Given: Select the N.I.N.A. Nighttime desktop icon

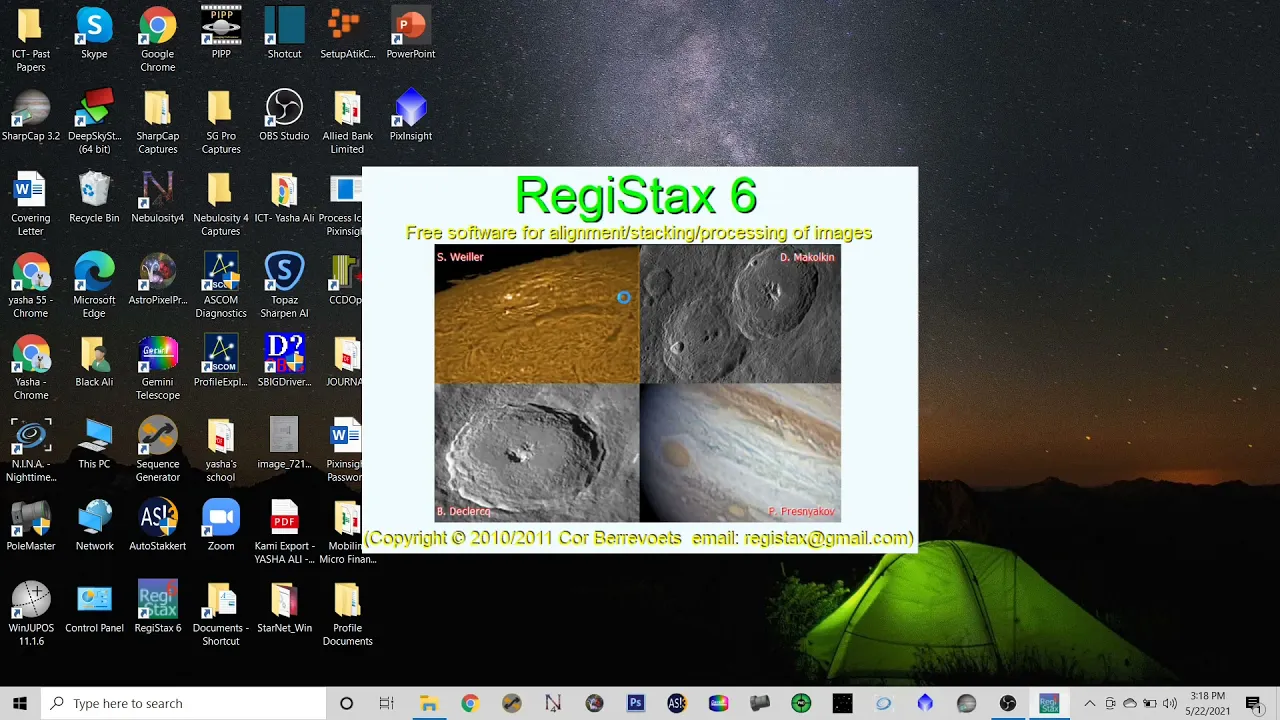Looking at the screenshot, I should 31,449.
